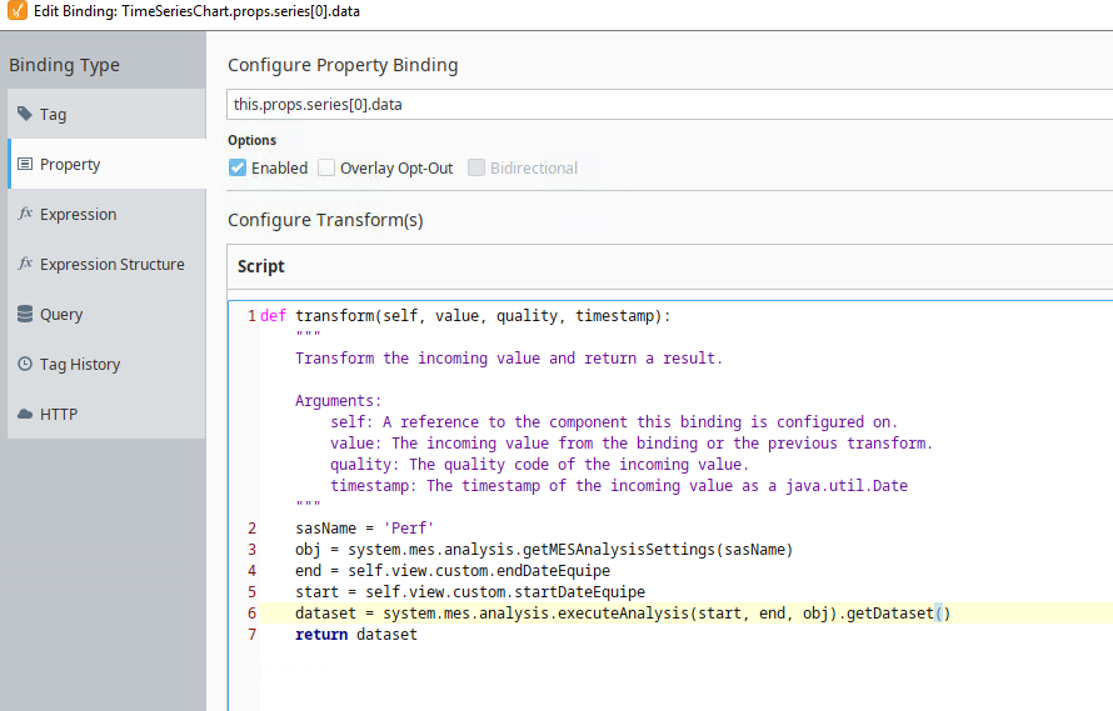Click the executeAnalysis dataset code line
Screen dimensions: 1113x711
click(623, 613)
